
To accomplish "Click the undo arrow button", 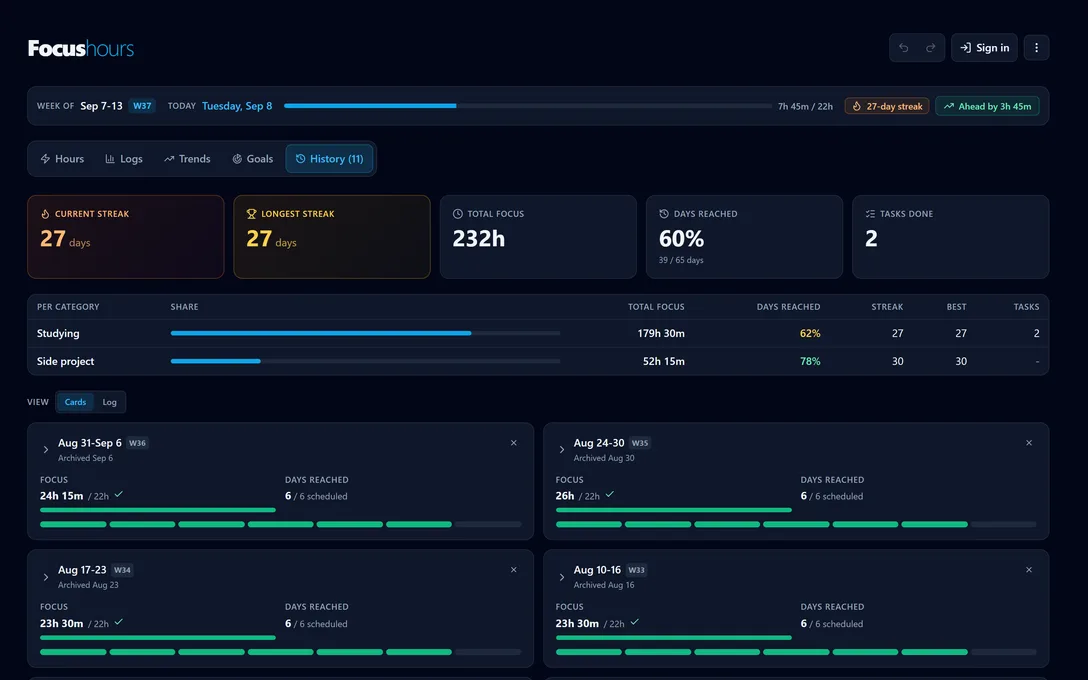I will coord(903,48).
